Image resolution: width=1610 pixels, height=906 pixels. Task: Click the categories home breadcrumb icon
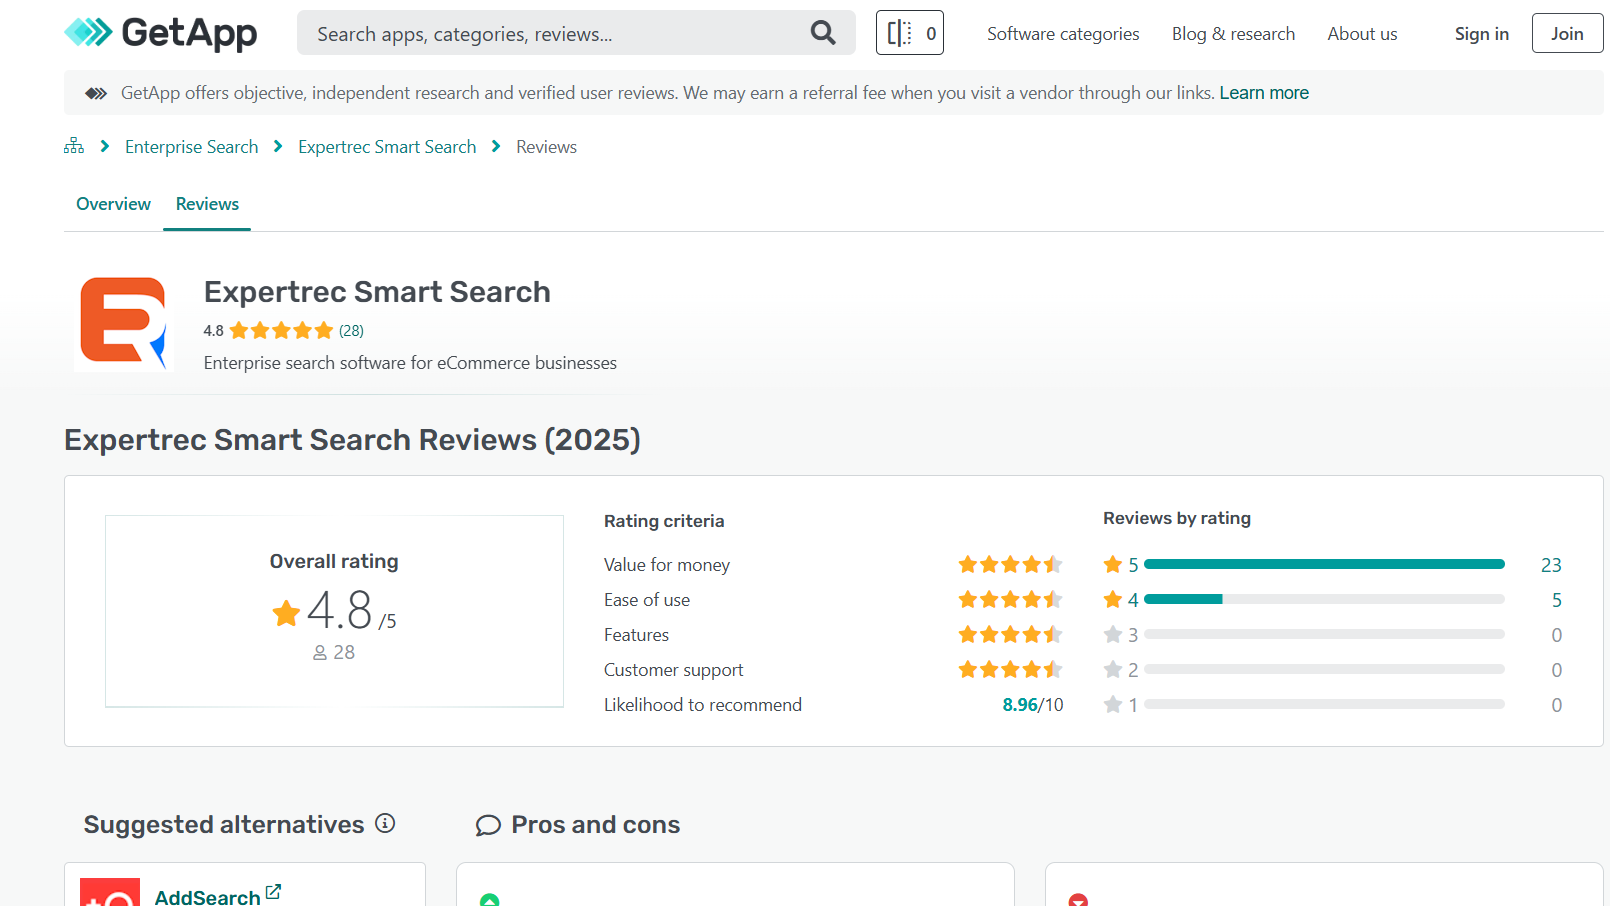(x=74, y=147)
